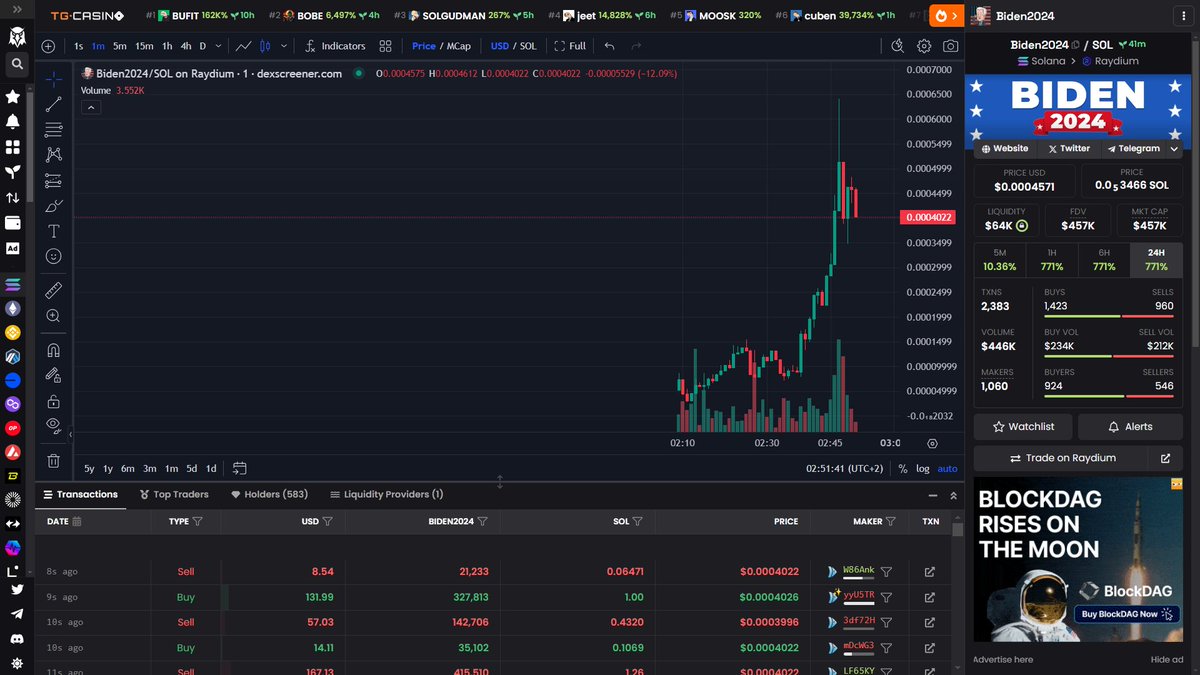This screenshot has width=1200, height=675.
Task: Undo last chart action
Action: point(608,46)
